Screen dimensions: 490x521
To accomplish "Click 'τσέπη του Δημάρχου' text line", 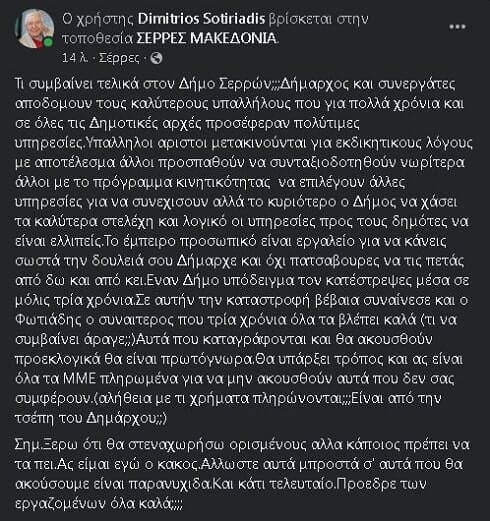I will (x=91, y=418).
